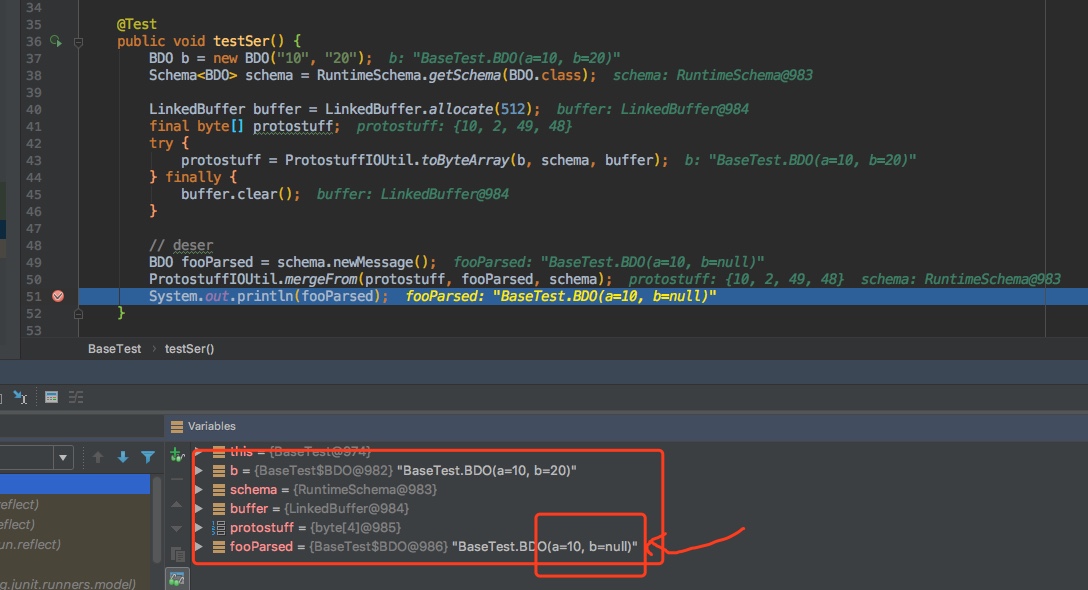Click the duplicate watch copy icon
This screenshot has height=590, width=1088.
point(178,553)
